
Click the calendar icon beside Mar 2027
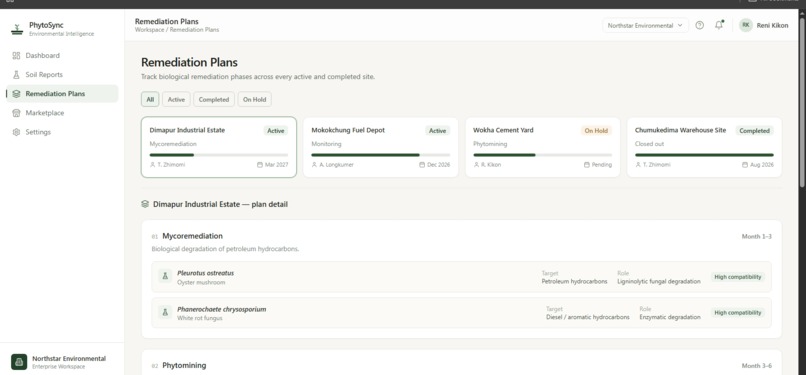pos(260,165)
